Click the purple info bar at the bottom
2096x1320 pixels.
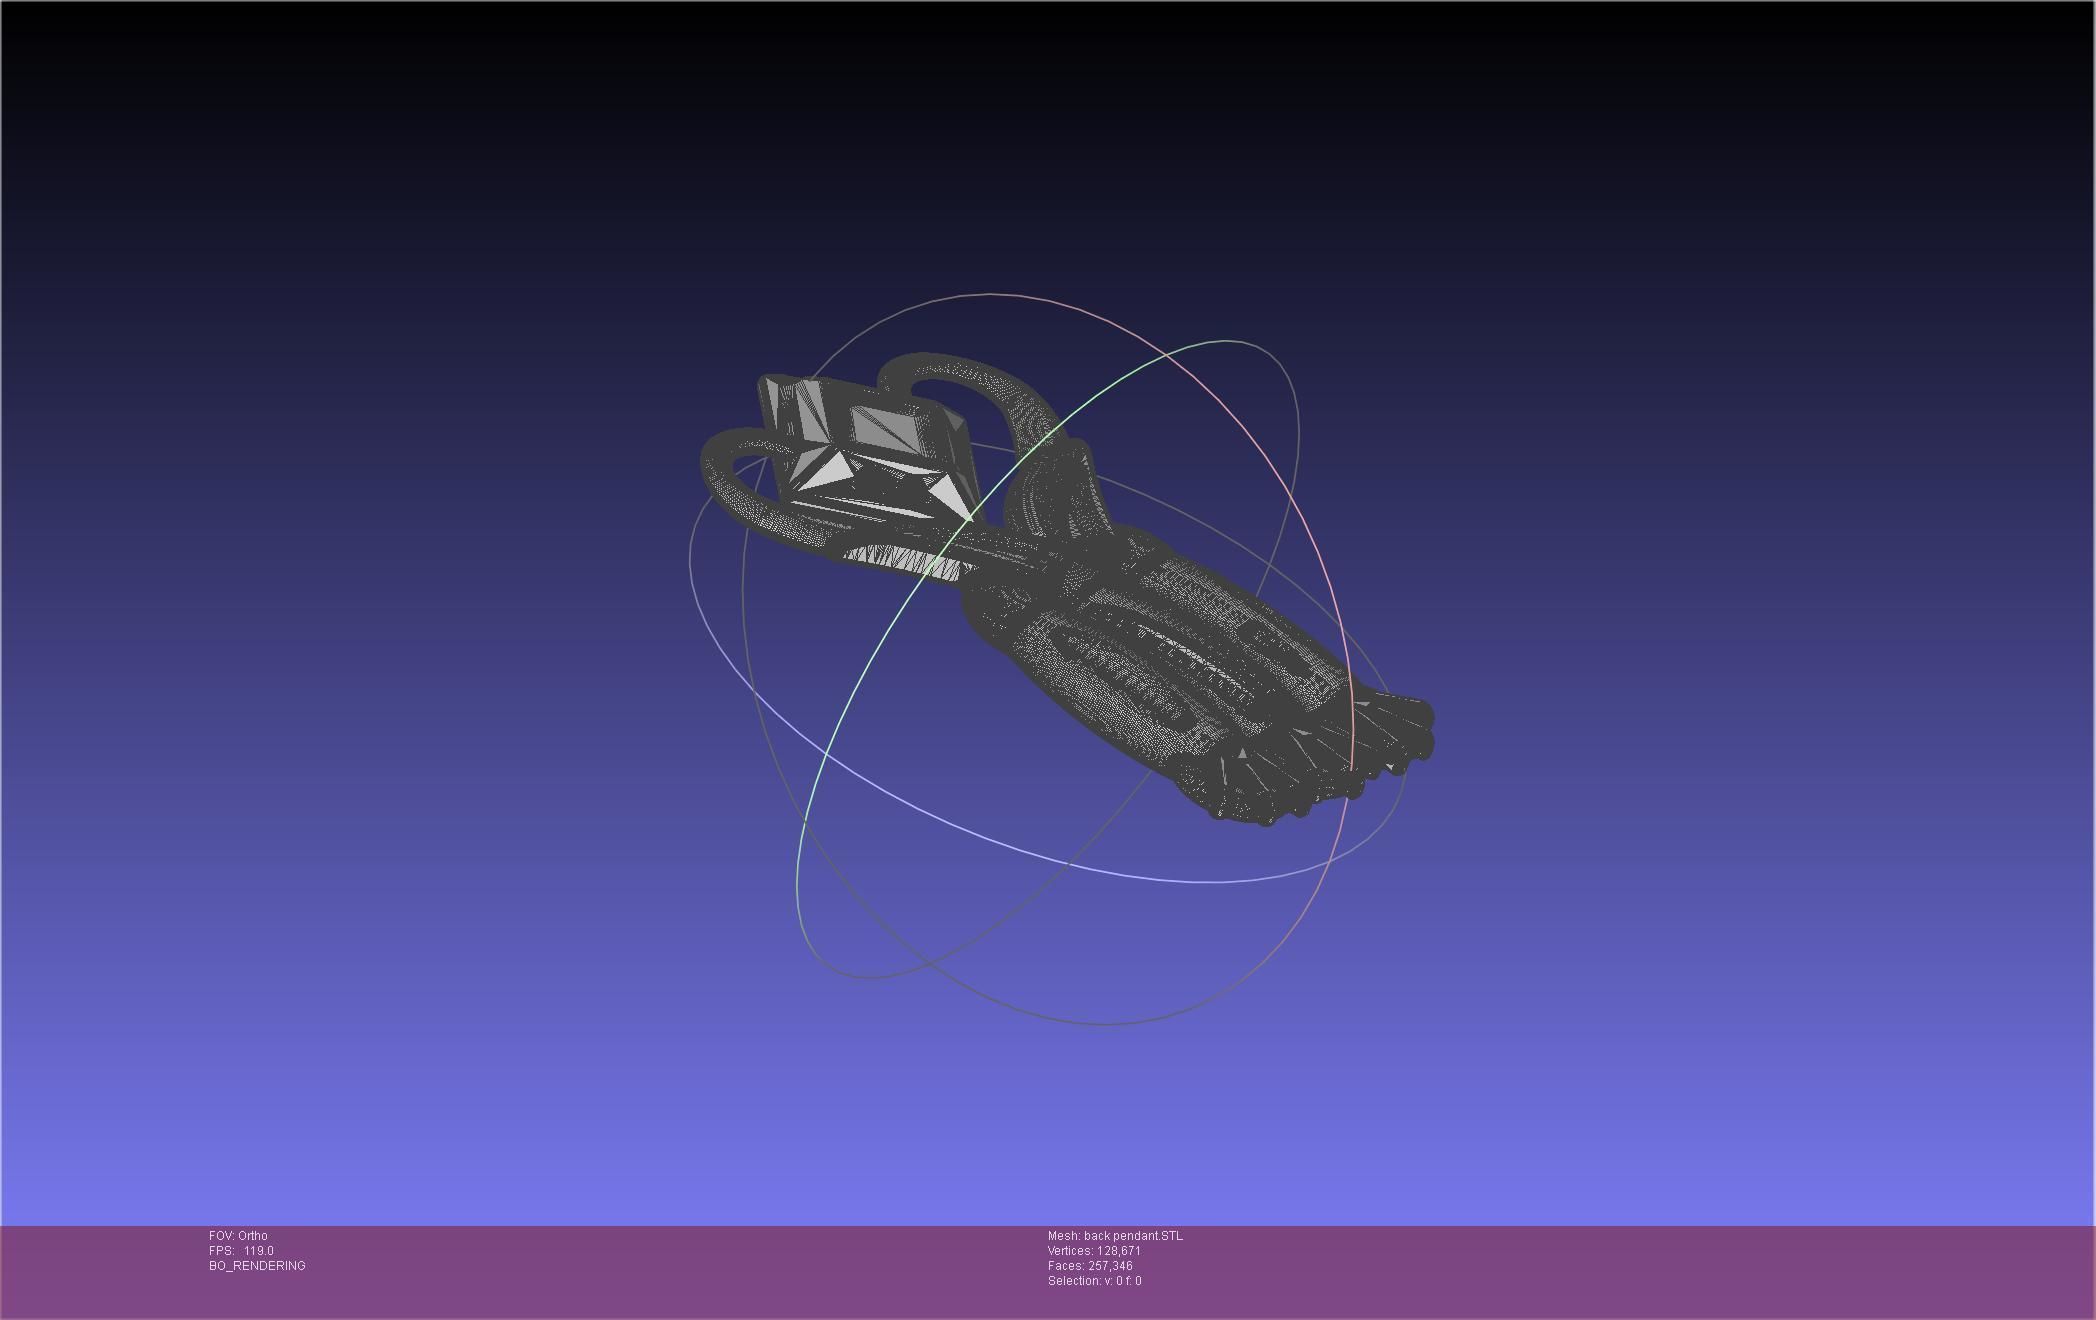pyautogui.click(x=1600, y=1270)
